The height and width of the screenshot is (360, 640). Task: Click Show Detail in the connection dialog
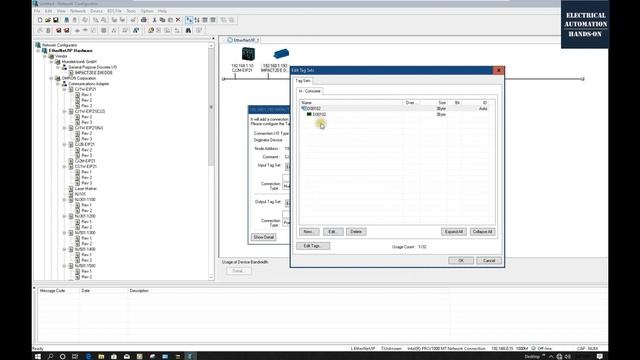(x=264, y=237)
